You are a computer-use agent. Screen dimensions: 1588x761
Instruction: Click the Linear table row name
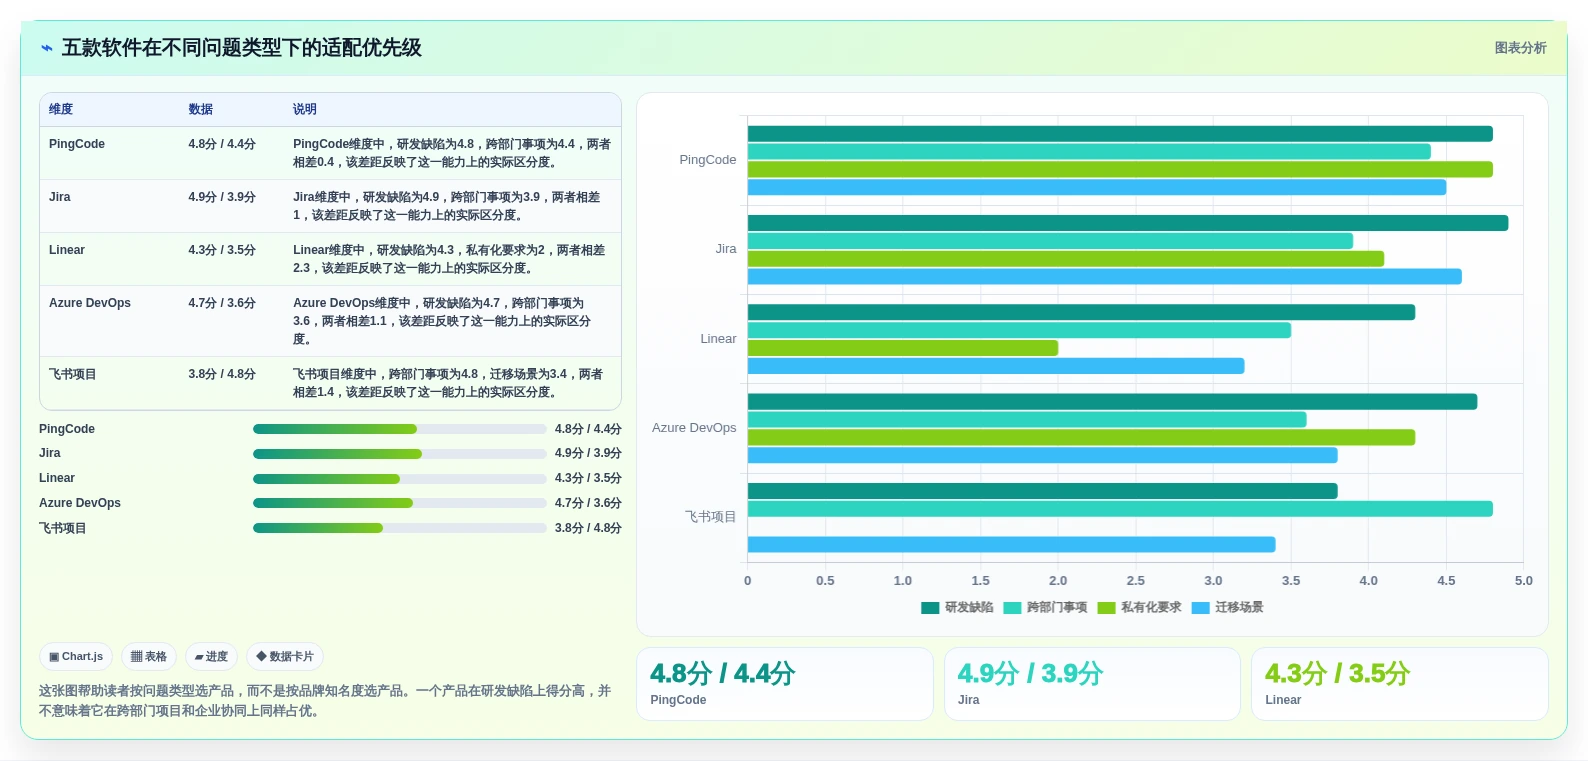tap(67, 250)
